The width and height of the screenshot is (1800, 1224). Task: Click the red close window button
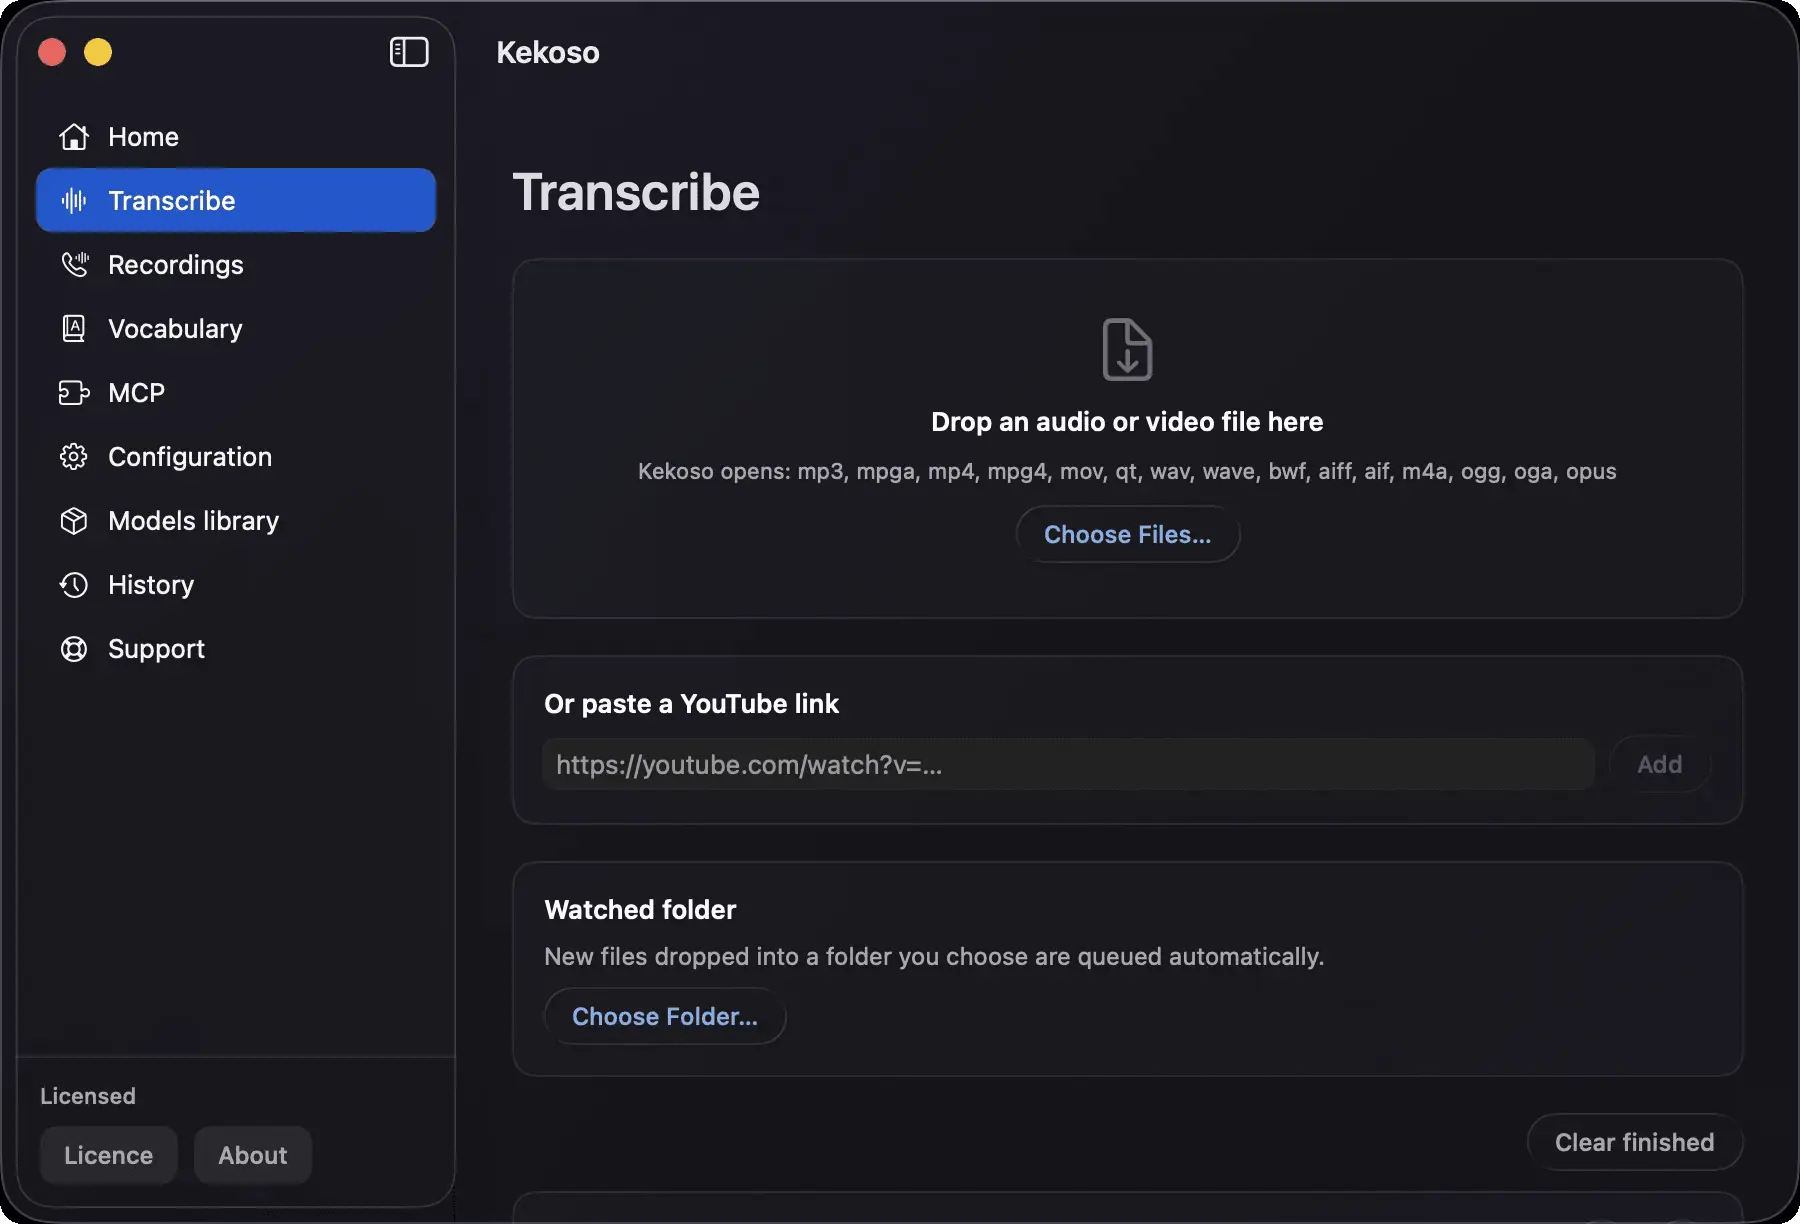coord(52,52)
